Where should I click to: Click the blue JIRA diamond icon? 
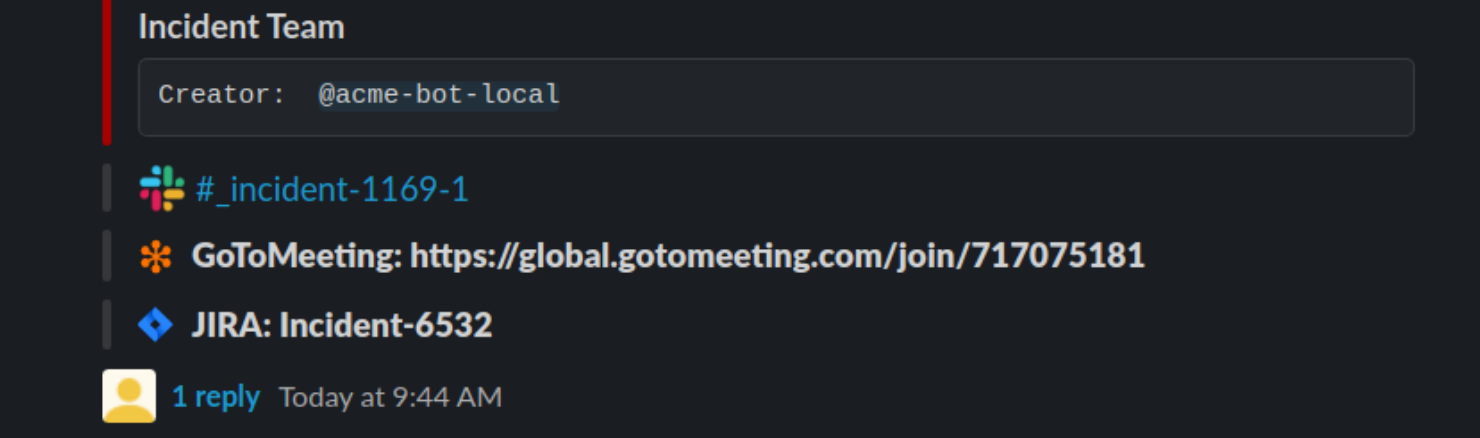155,325
